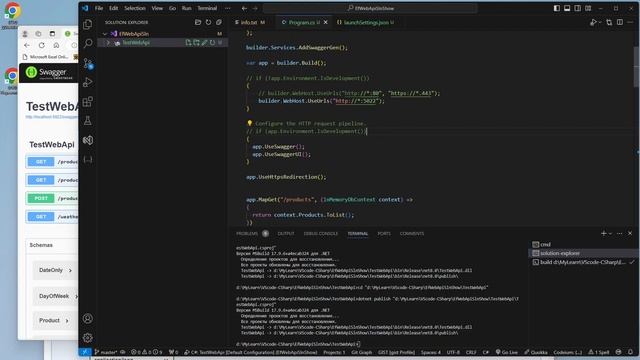The image size is (640, 360).
Task: Click the CRLF line ending indicator
Action: tap(471, 352)
